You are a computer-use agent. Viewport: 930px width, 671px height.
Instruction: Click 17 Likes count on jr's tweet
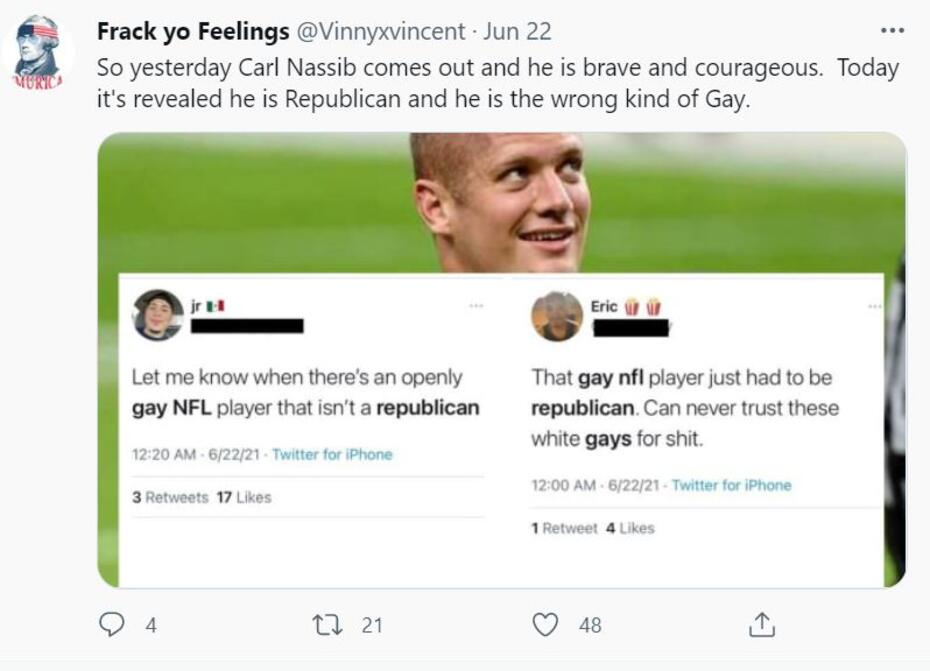[x=244, y=497]
